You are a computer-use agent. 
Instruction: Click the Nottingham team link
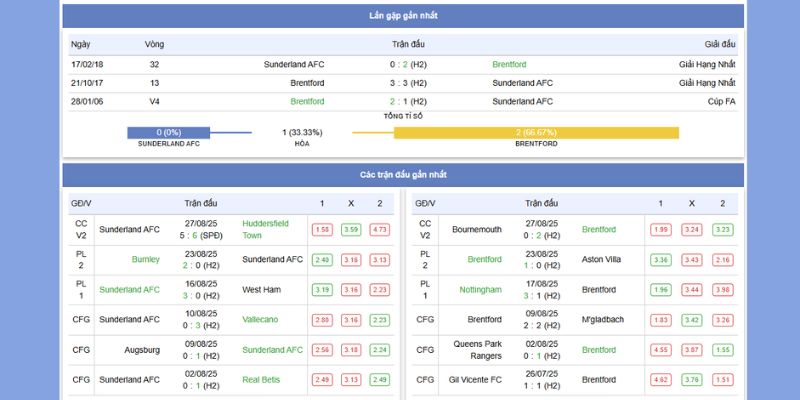pyautogui.click(x=481, y=289)
